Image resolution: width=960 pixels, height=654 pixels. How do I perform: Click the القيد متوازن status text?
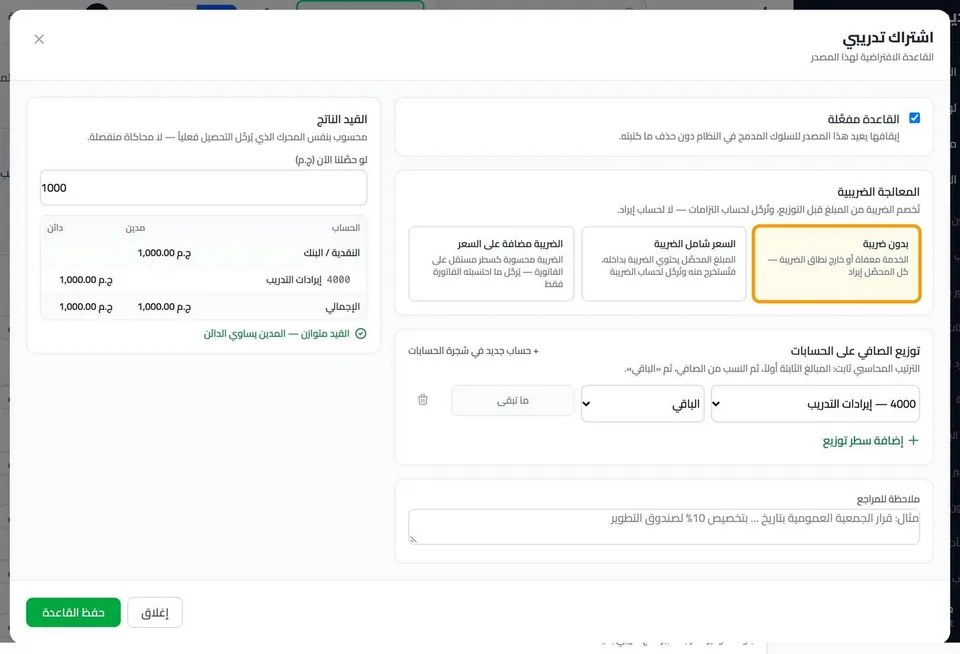pos(277,334)
